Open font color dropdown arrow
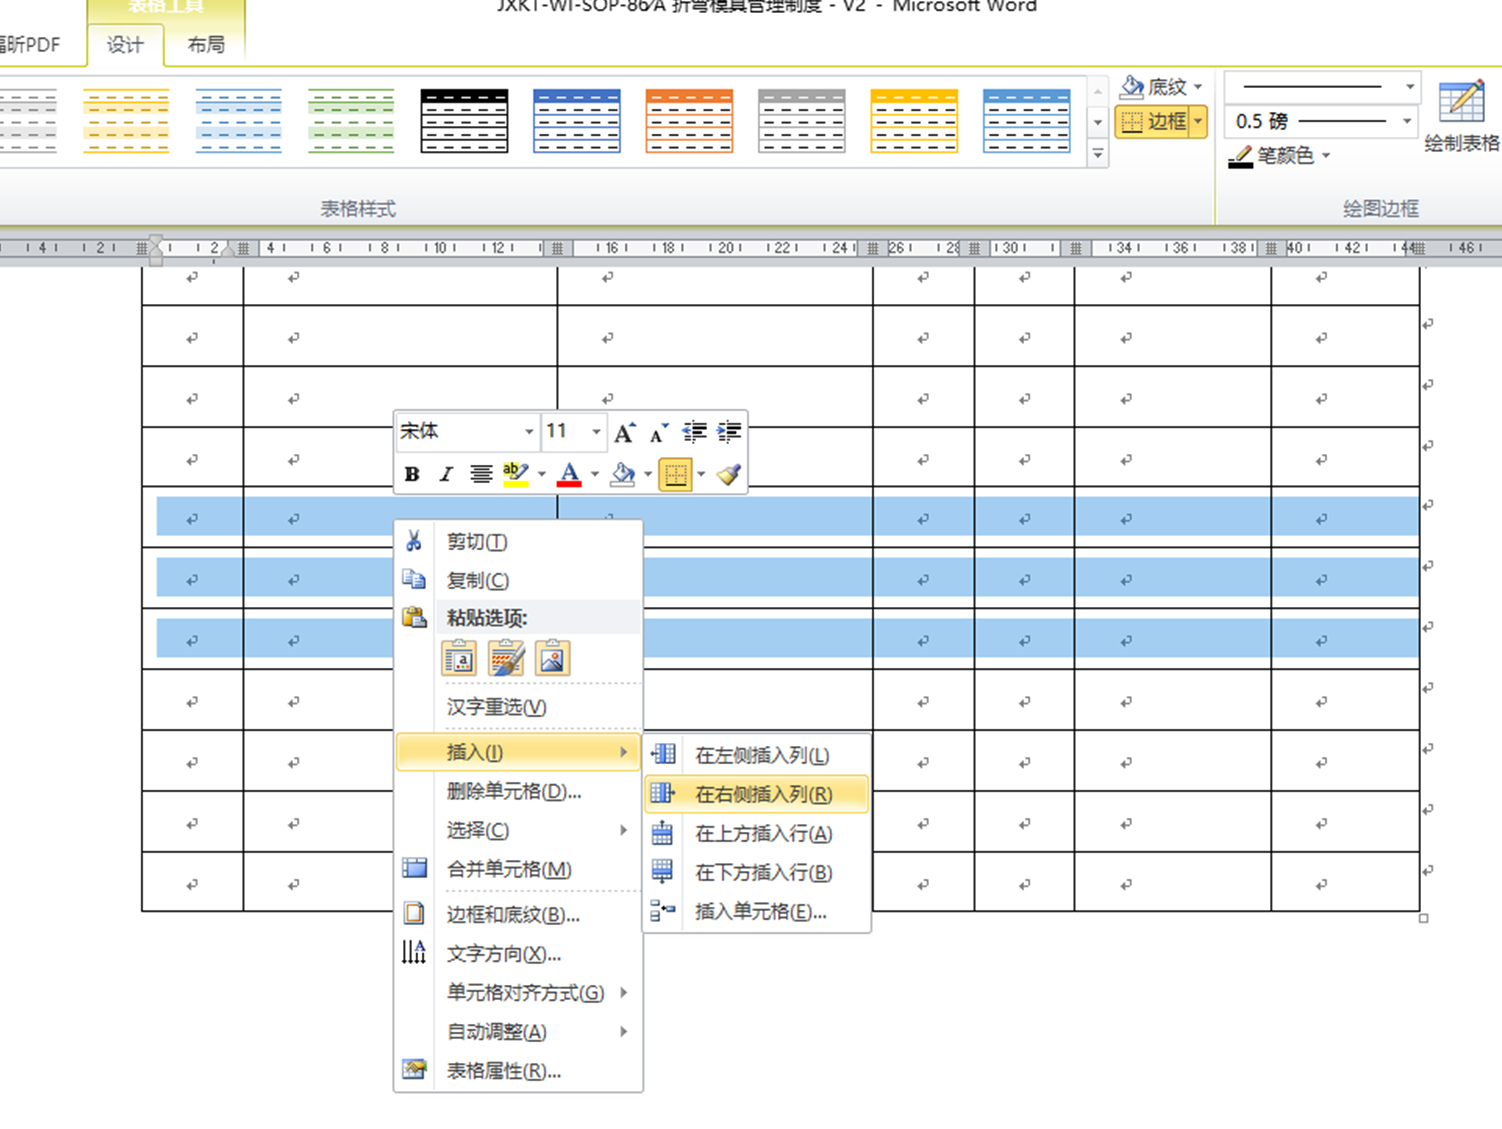Screen dimensions: 1502x1129 tap(595, 474)
